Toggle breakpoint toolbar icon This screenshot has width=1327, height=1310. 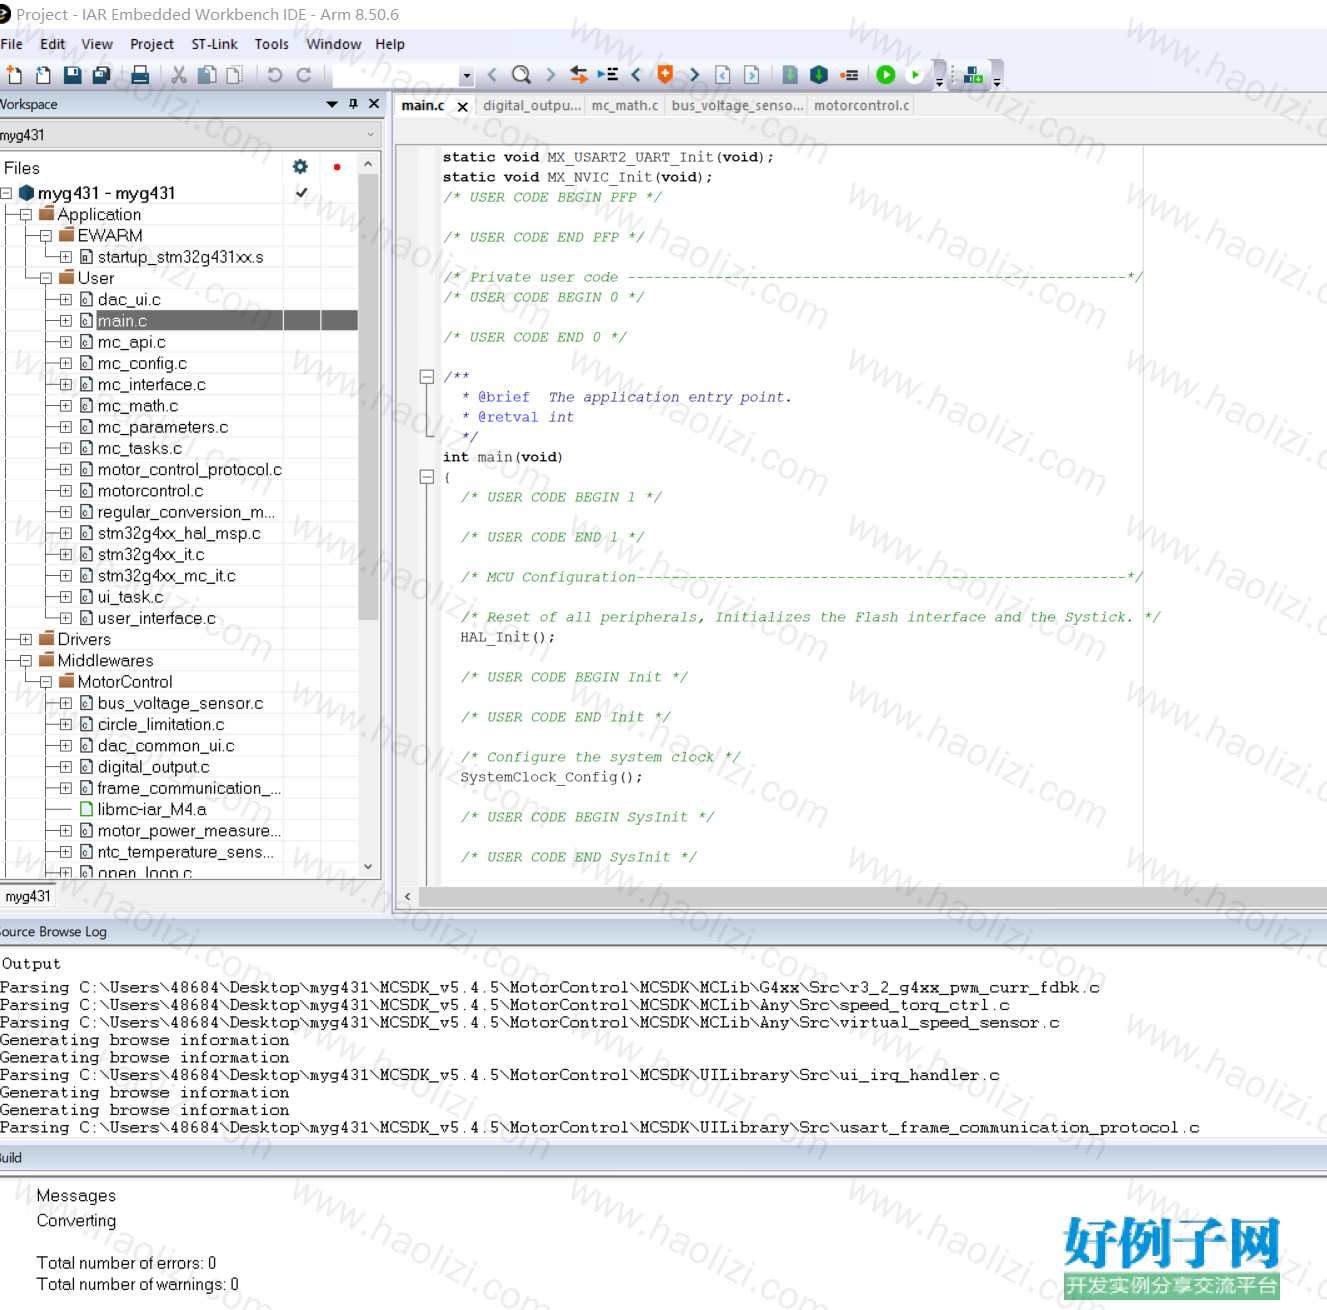[x=849, y=75]
